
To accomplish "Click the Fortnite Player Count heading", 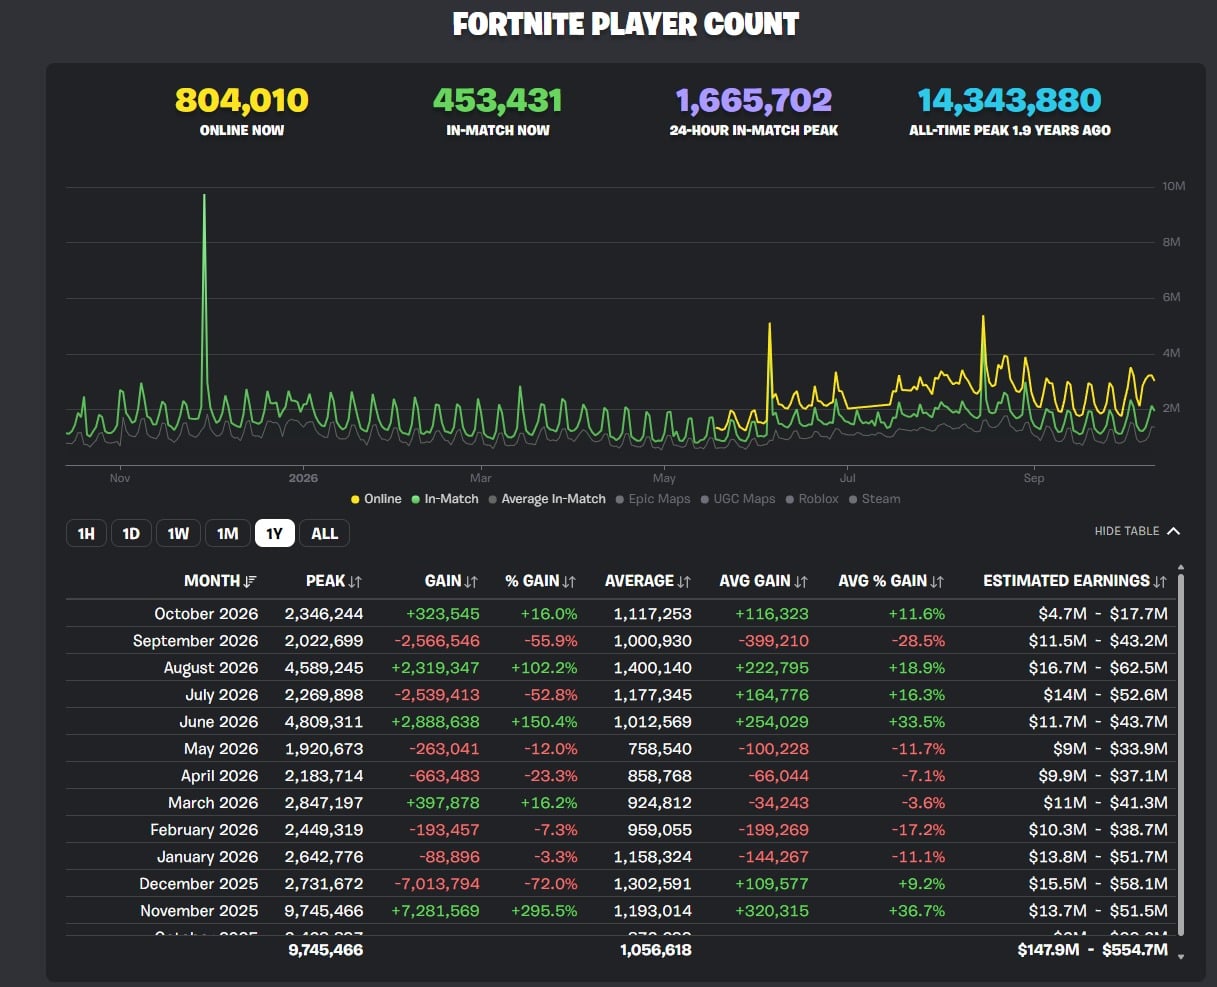I will pyautogui.click(x=626, y=24).
